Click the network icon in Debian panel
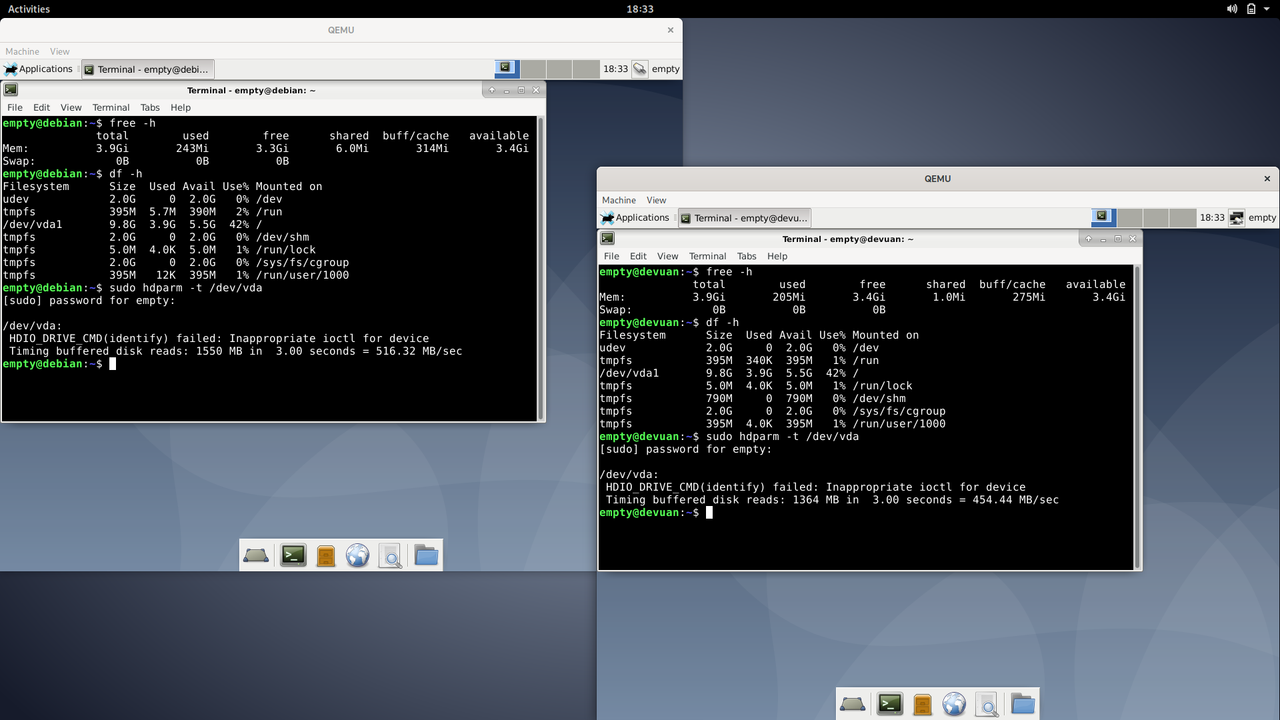Image resolution: width=1280 pixels, height=720 pixels. pyautogui.click(x=639, y=69)
